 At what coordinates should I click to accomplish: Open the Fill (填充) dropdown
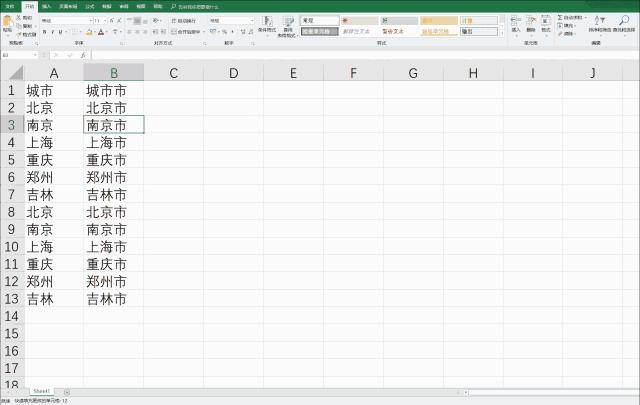(567, 26)
